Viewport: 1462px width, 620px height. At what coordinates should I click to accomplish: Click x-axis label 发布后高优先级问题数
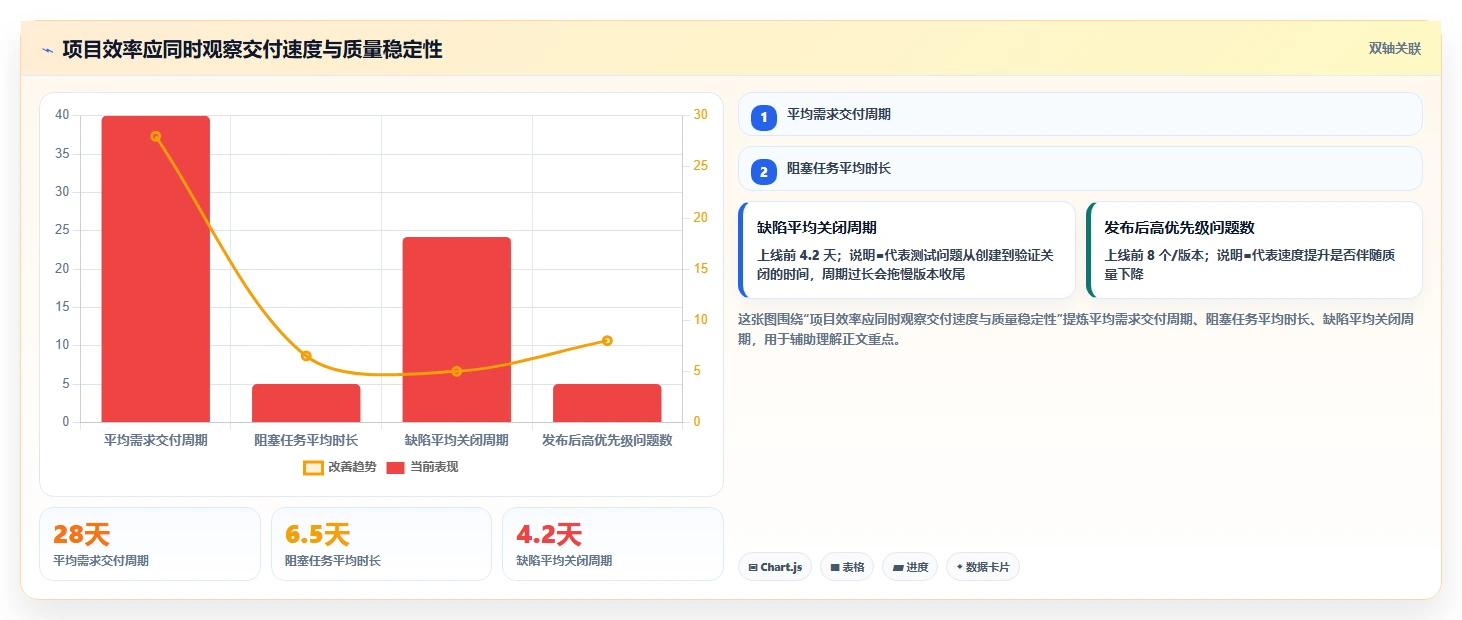[607, 440]
